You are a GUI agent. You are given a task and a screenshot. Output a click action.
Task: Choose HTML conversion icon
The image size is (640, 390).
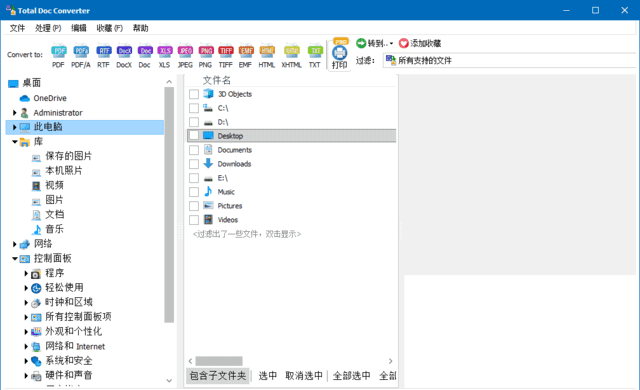click(267, 51)
